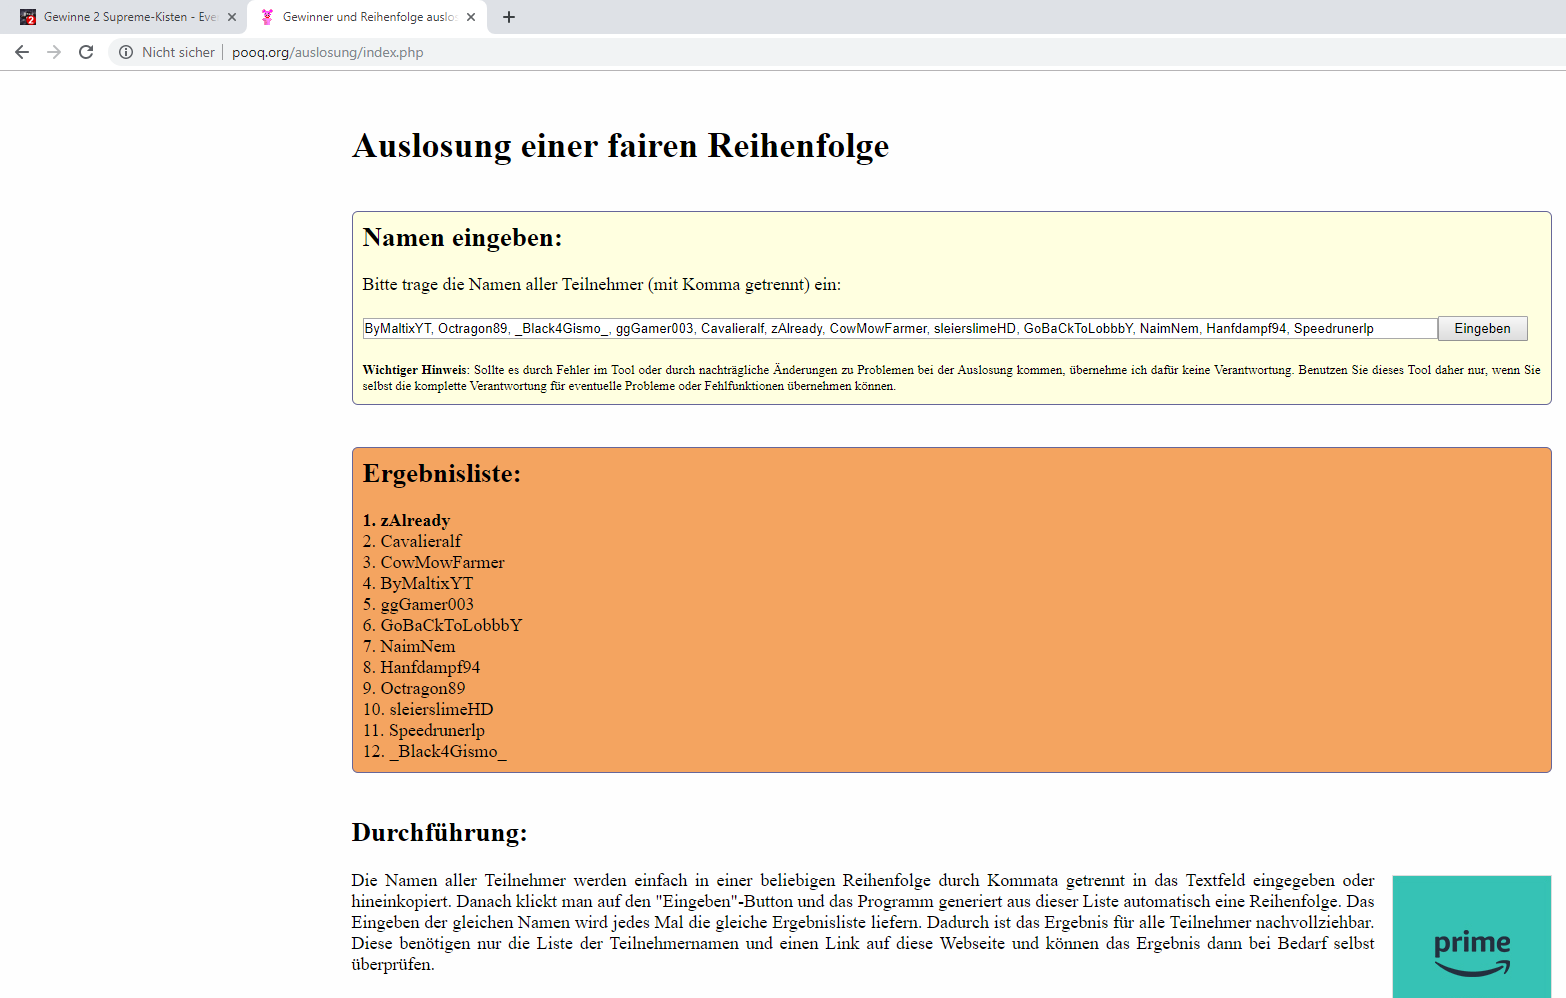The width and height of the screenshot is (1566, 998).
Task: Focus the participant names text field
Action: coord(900,328)
